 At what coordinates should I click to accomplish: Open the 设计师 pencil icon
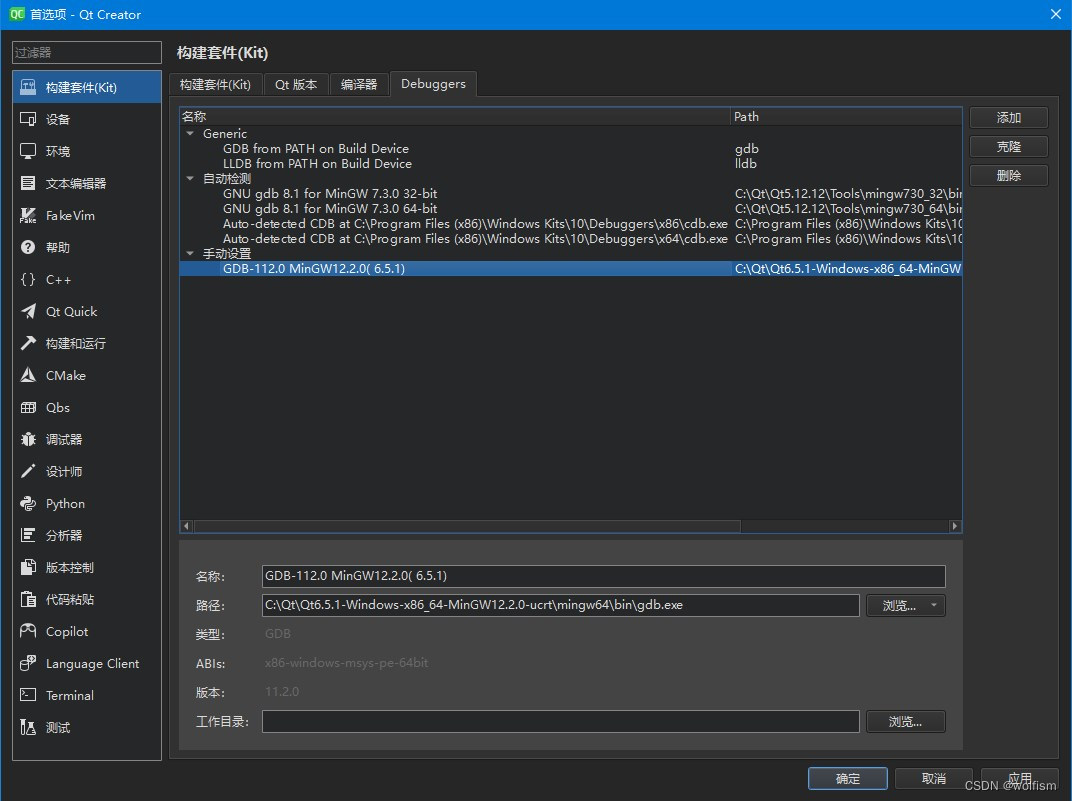click(28, 472)
